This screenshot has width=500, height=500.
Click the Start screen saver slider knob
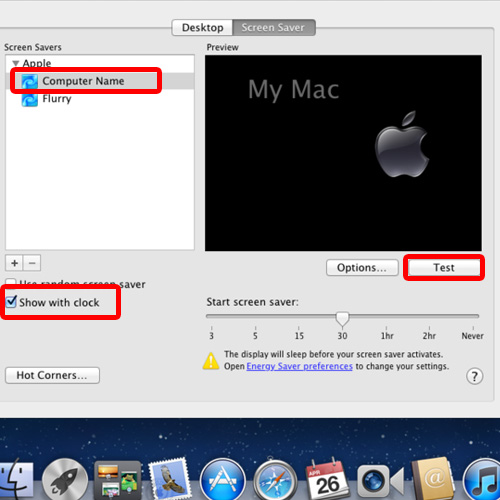(342, 318)
